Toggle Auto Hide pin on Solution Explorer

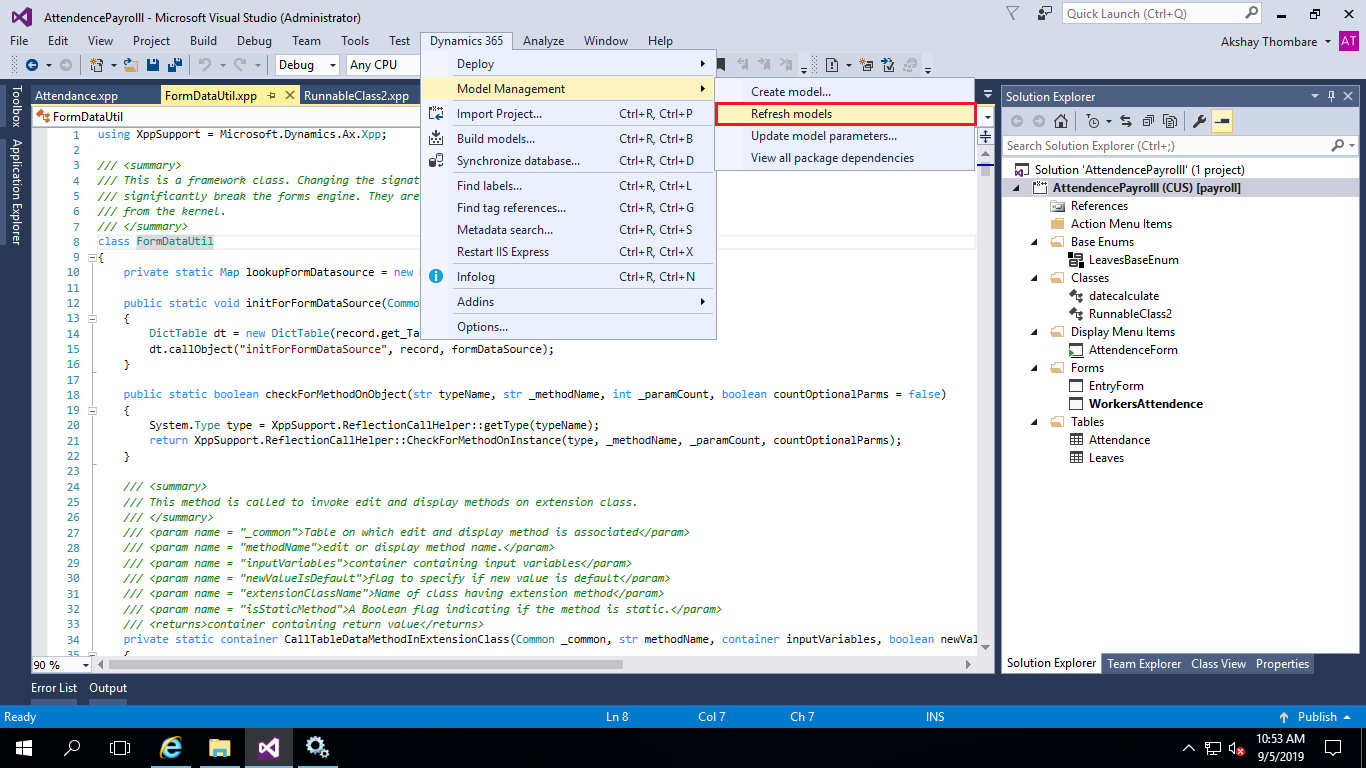click(1331, 96)
